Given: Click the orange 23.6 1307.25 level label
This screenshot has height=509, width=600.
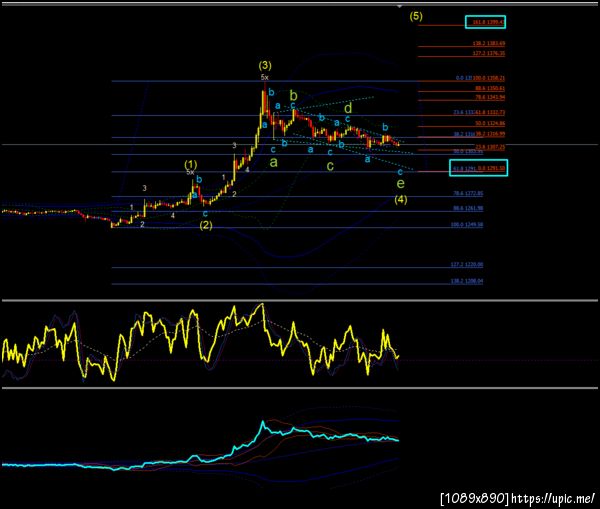Looking at the screenshot, I should pyautogui.click(x=490, y=147).
